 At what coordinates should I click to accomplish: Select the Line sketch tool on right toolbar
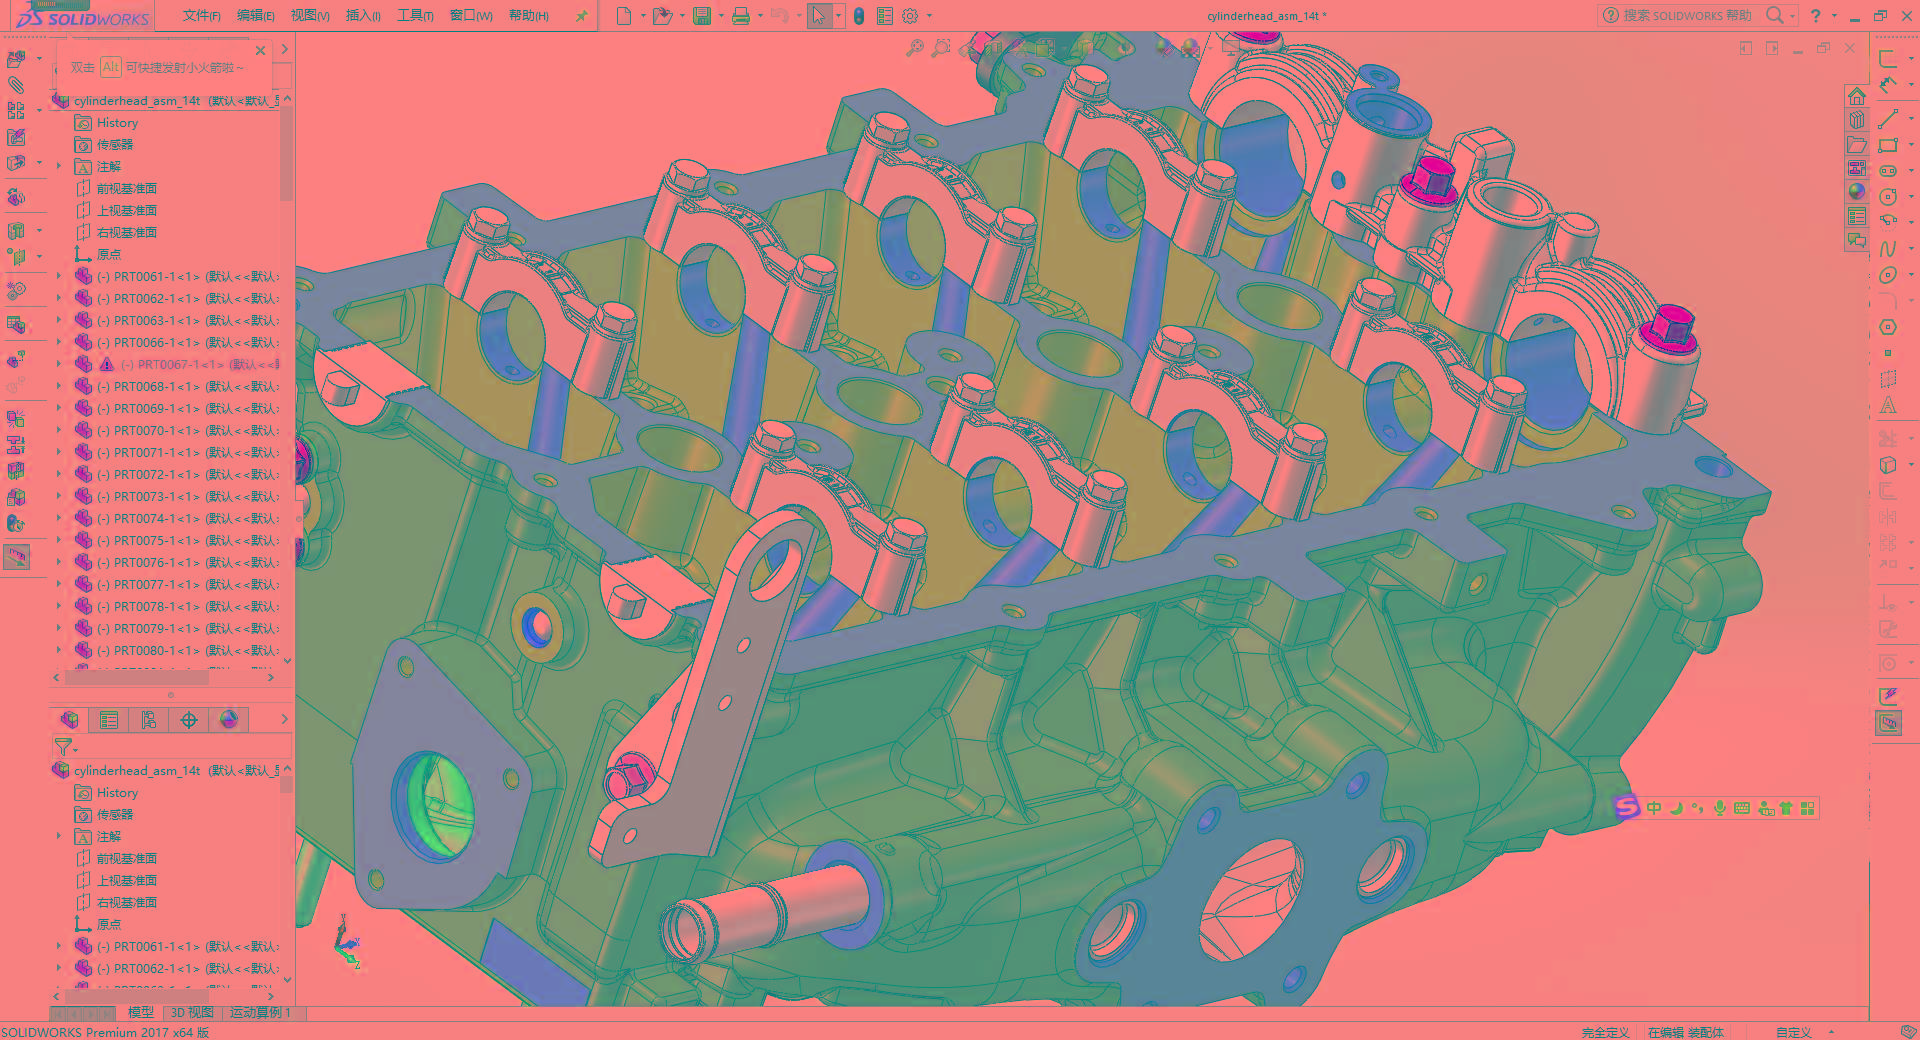[x=1888, y=120]
